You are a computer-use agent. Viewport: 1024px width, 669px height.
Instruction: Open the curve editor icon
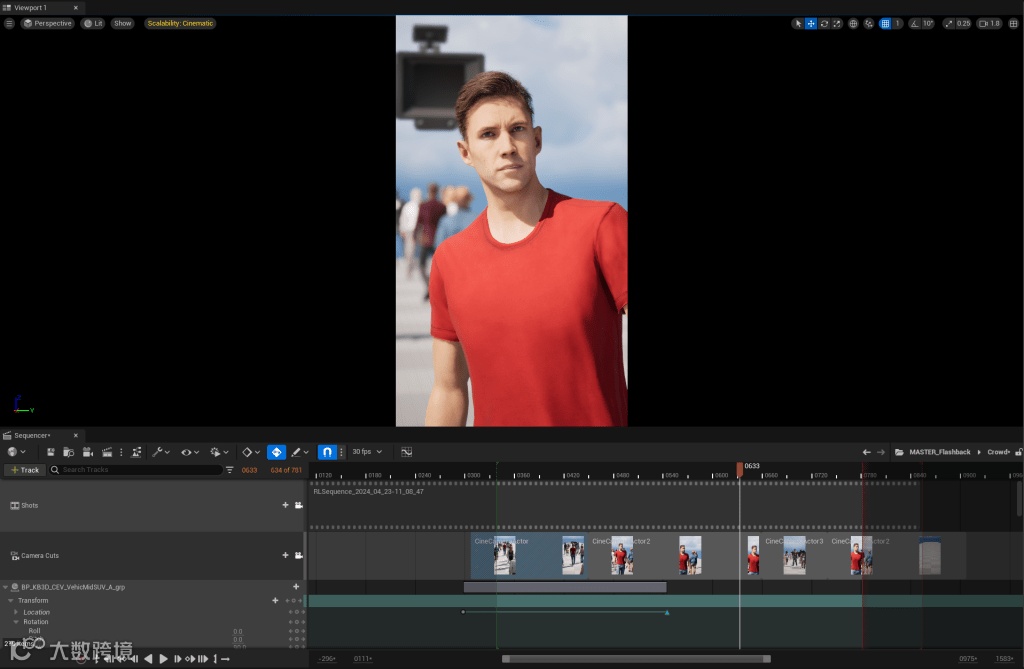coord(407,452)
